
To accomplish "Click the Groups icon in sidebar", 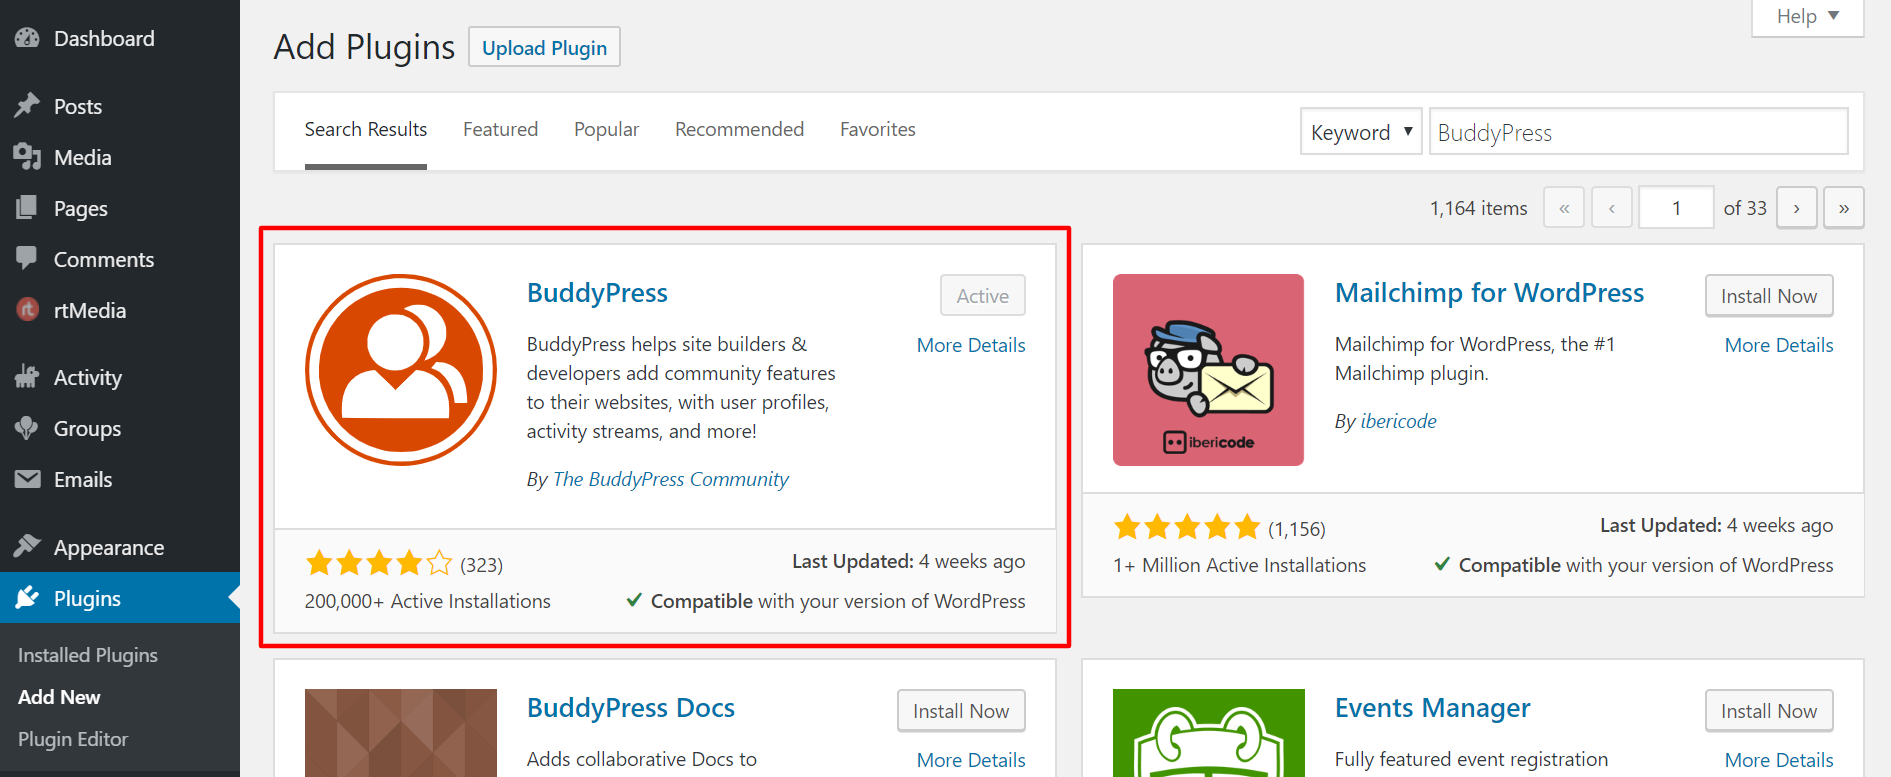I will click(x=27, y=428).
